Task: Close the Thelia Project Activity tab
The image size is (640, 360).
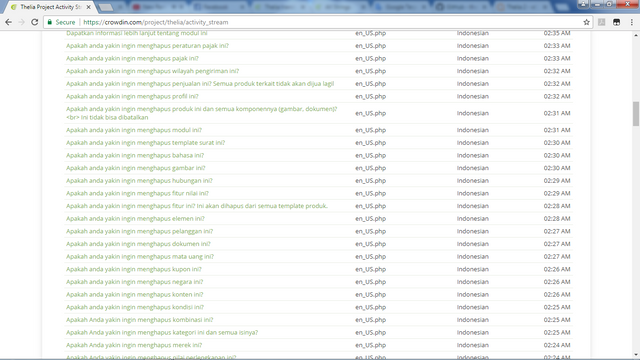Action: click(x=89, y=7)
